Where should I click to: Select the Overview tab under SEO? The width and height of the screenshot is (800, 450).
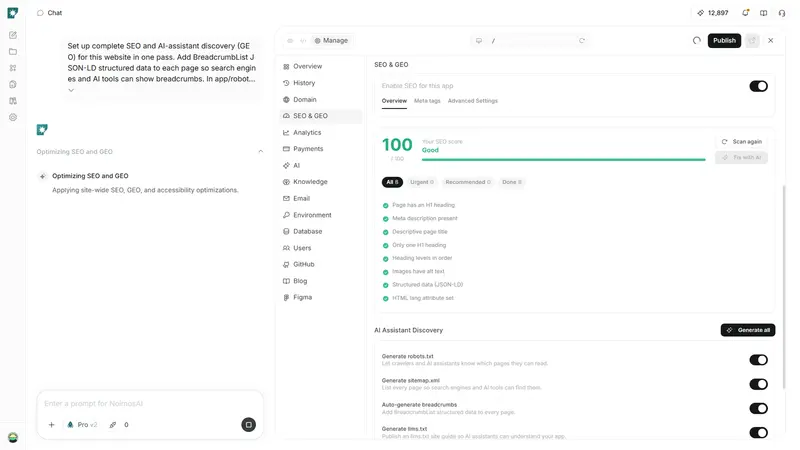[394, 101]
